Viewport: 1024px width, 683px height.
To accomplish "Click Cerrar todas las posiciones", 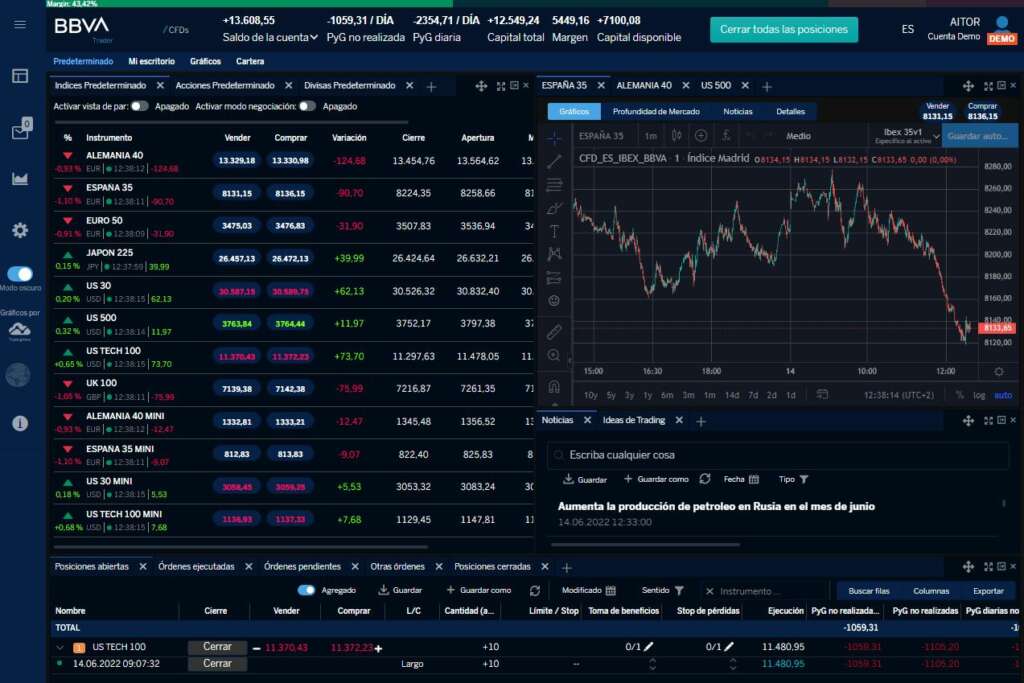I will pyautogui.click(x=784, y=29).
